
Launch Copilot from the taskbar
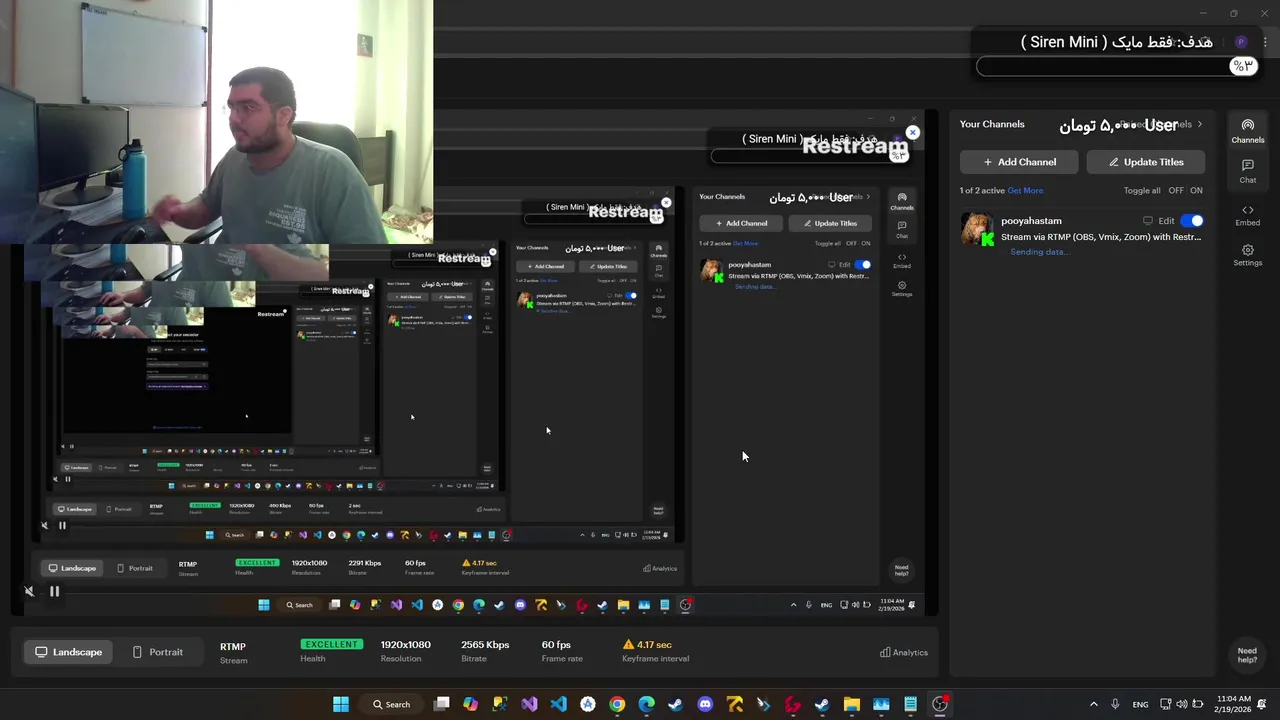coord(471,704)
